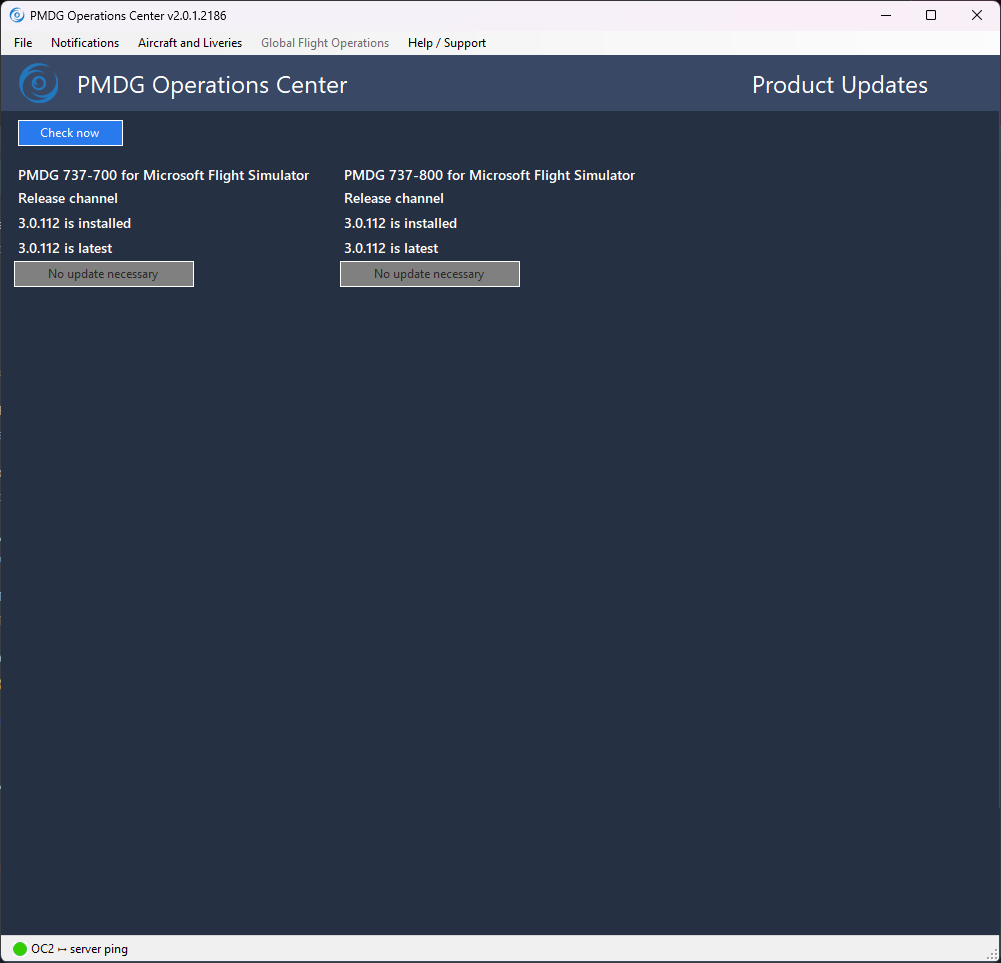Click the Check now button
This screenshot has width=1001, height=963.
(70, 133)
